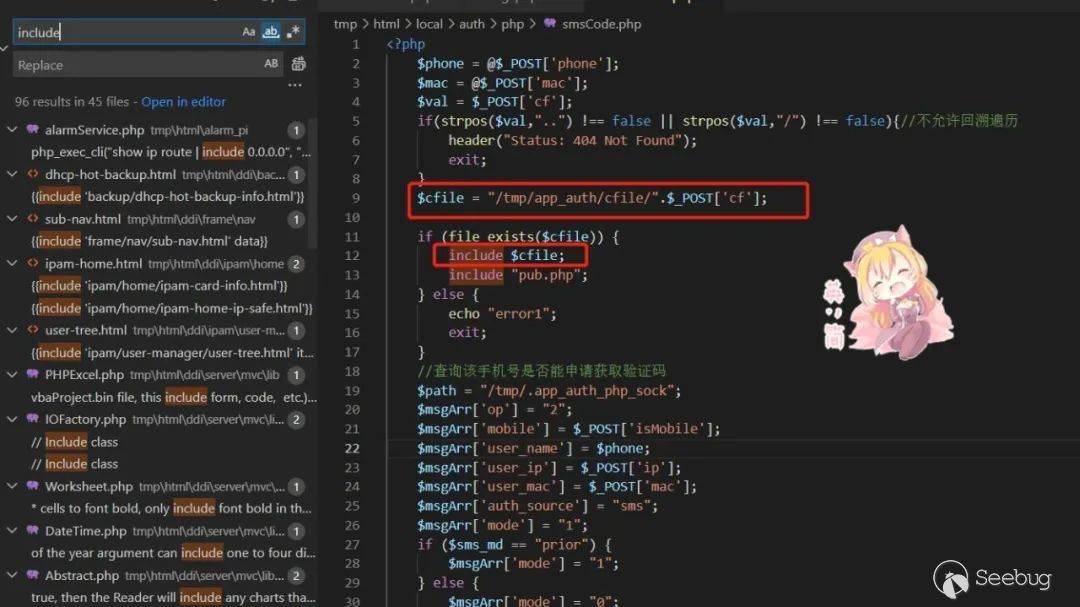Select 'cells to font bold' match line

(172, 508)
